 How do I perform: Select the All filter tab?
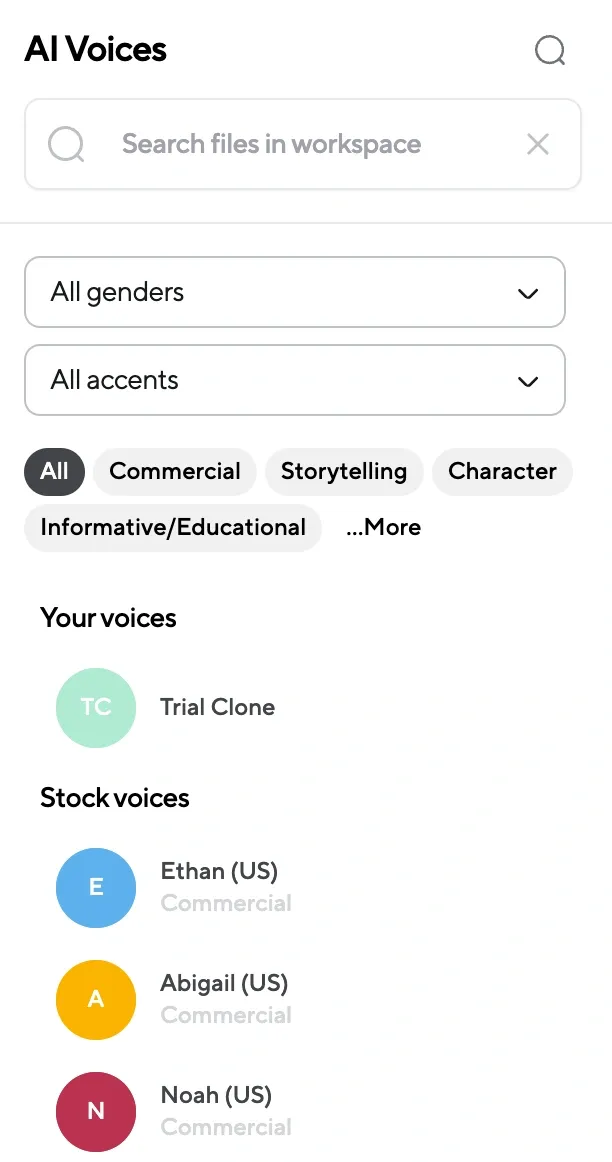coord(53,471)
